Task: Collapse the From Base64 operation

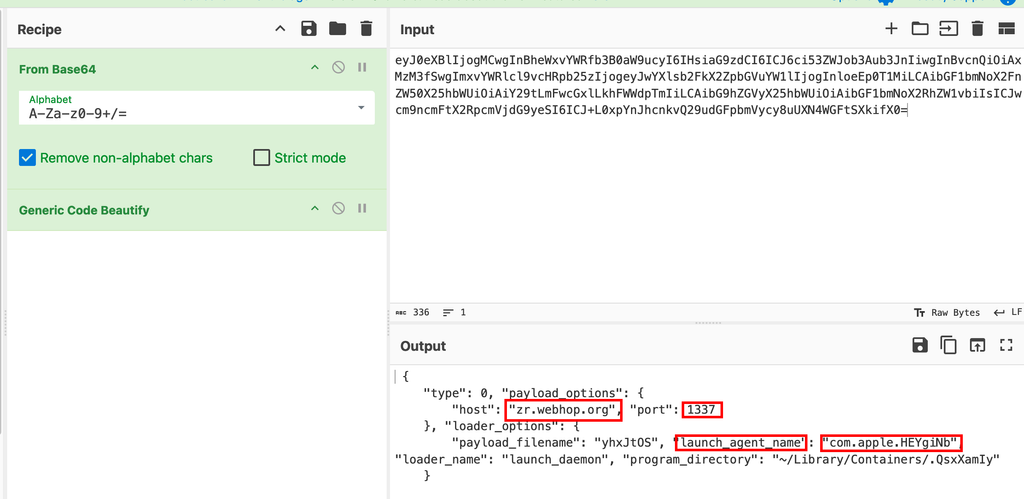Action: (x=314, y=68)
